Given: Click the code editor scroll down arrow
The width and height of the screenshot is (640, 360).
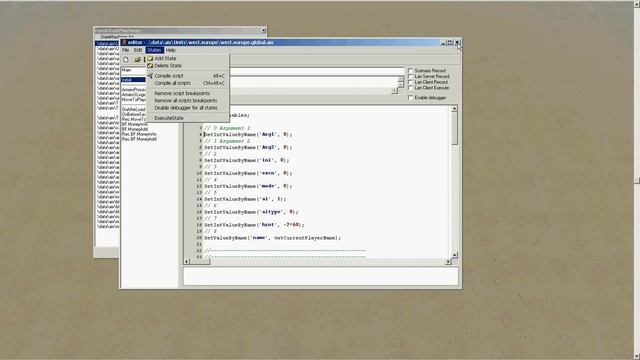Looking at the screenshot, I should 454,255.
